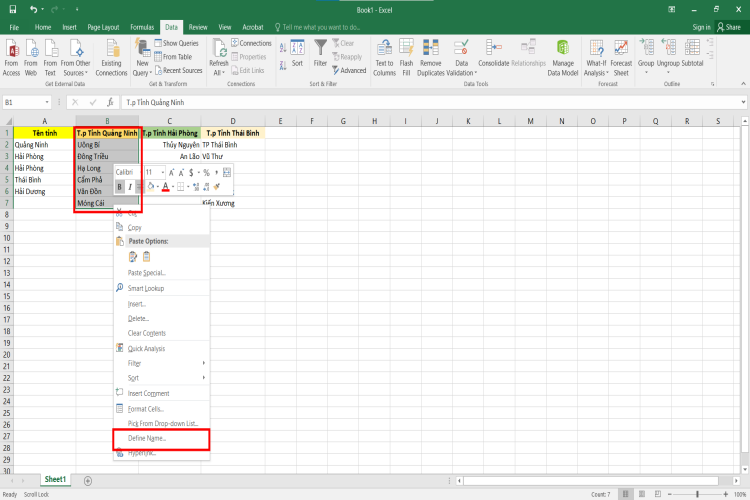Click the Sign in link
This screenshot has height=500, width=750.
coord(701,27)
